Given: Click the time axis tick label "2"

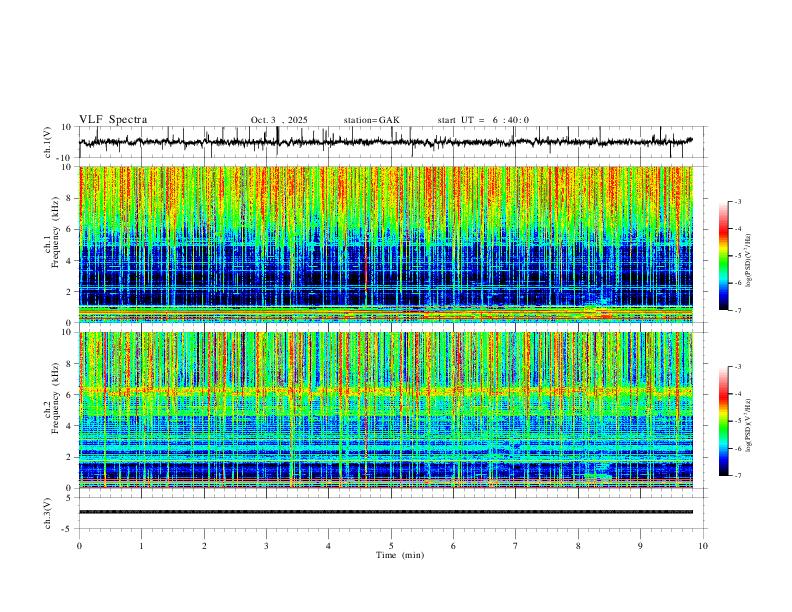Looking at the screenshot, I should click(204, 546).
